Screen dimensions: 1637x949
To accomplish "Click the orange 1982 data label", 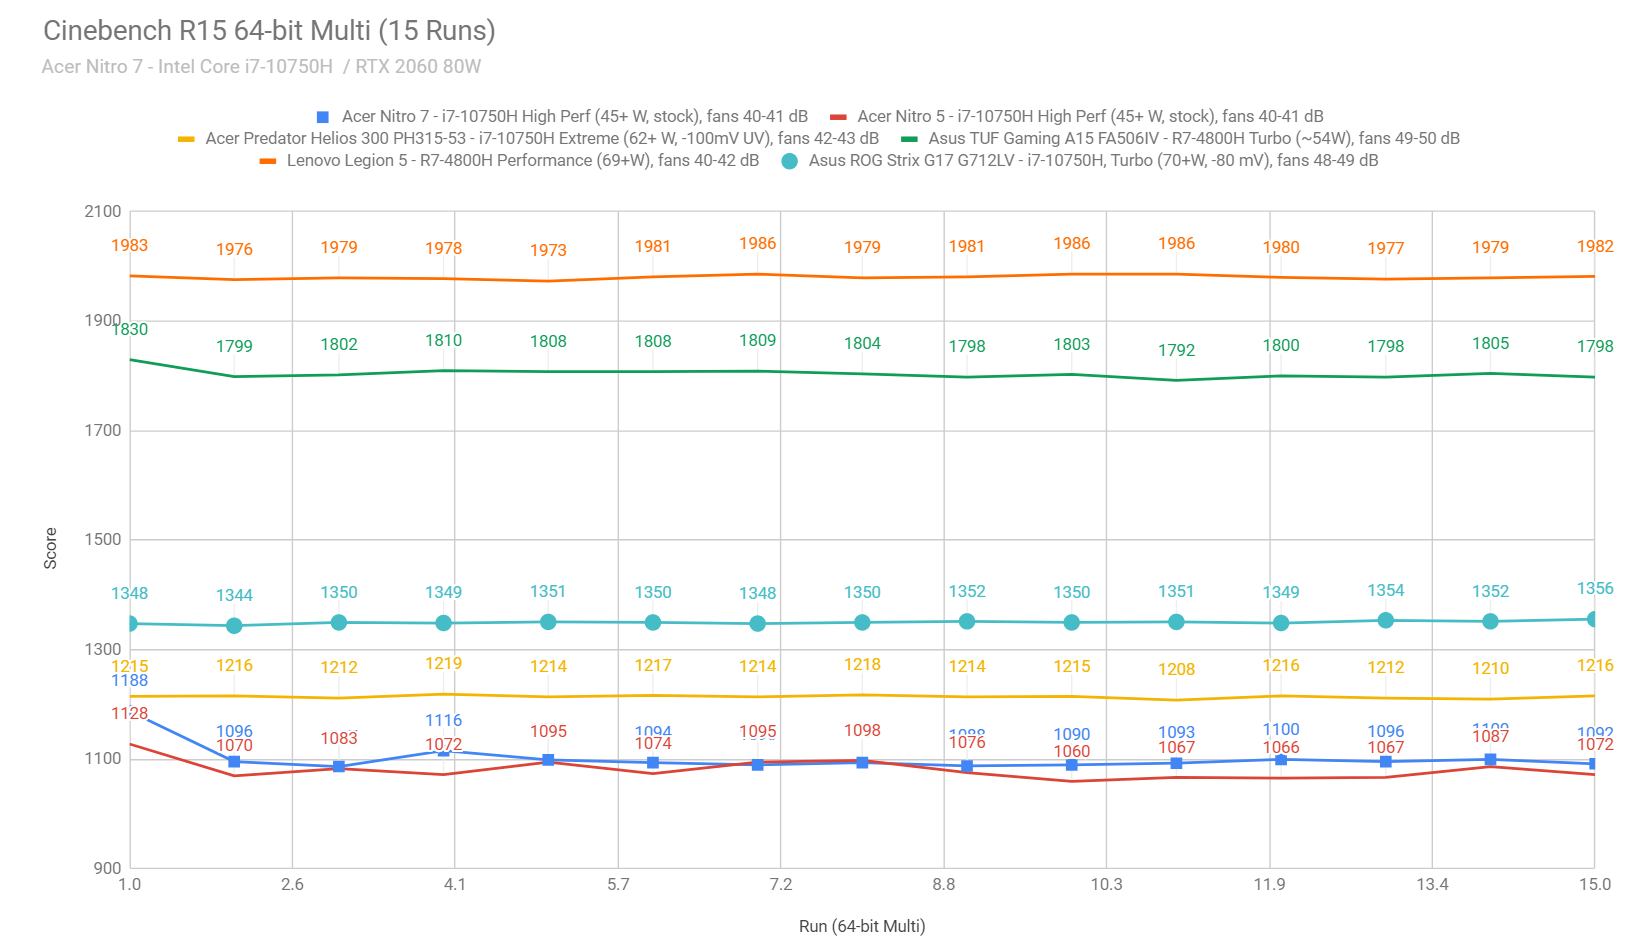I will point(1595,247).
